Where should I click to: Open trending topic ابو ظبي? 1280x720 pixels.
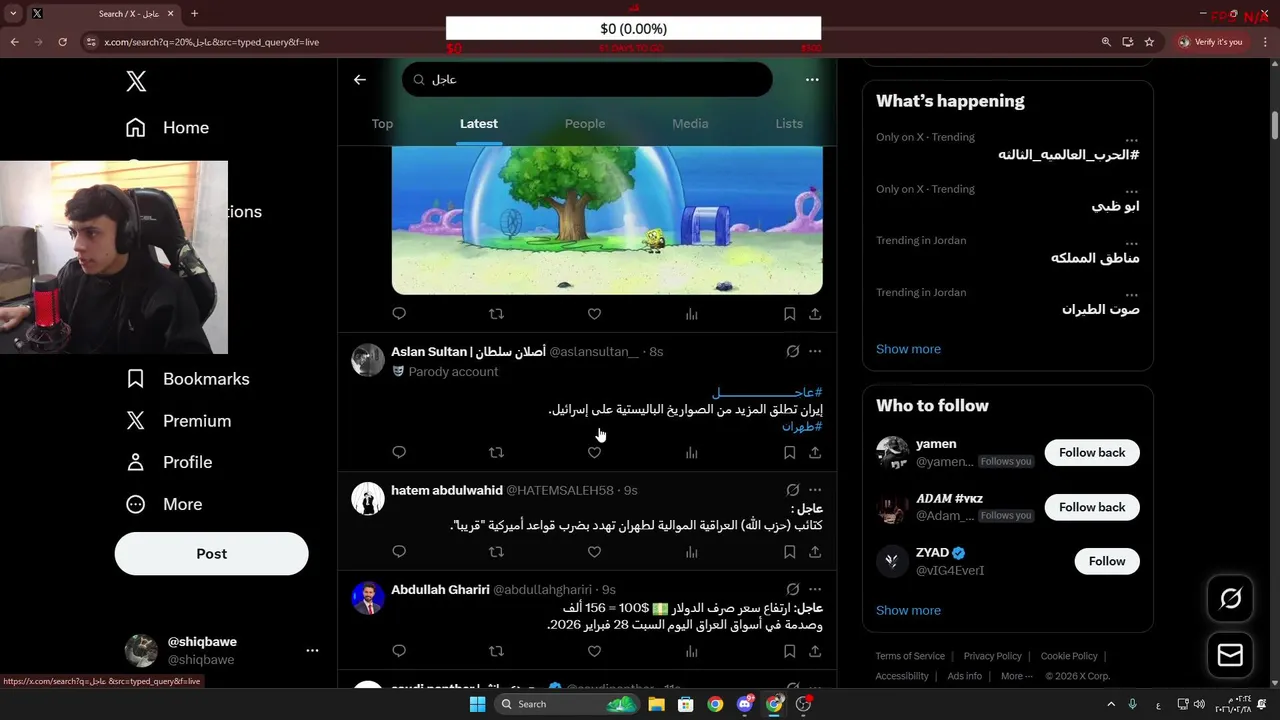tap(1115, 206)
